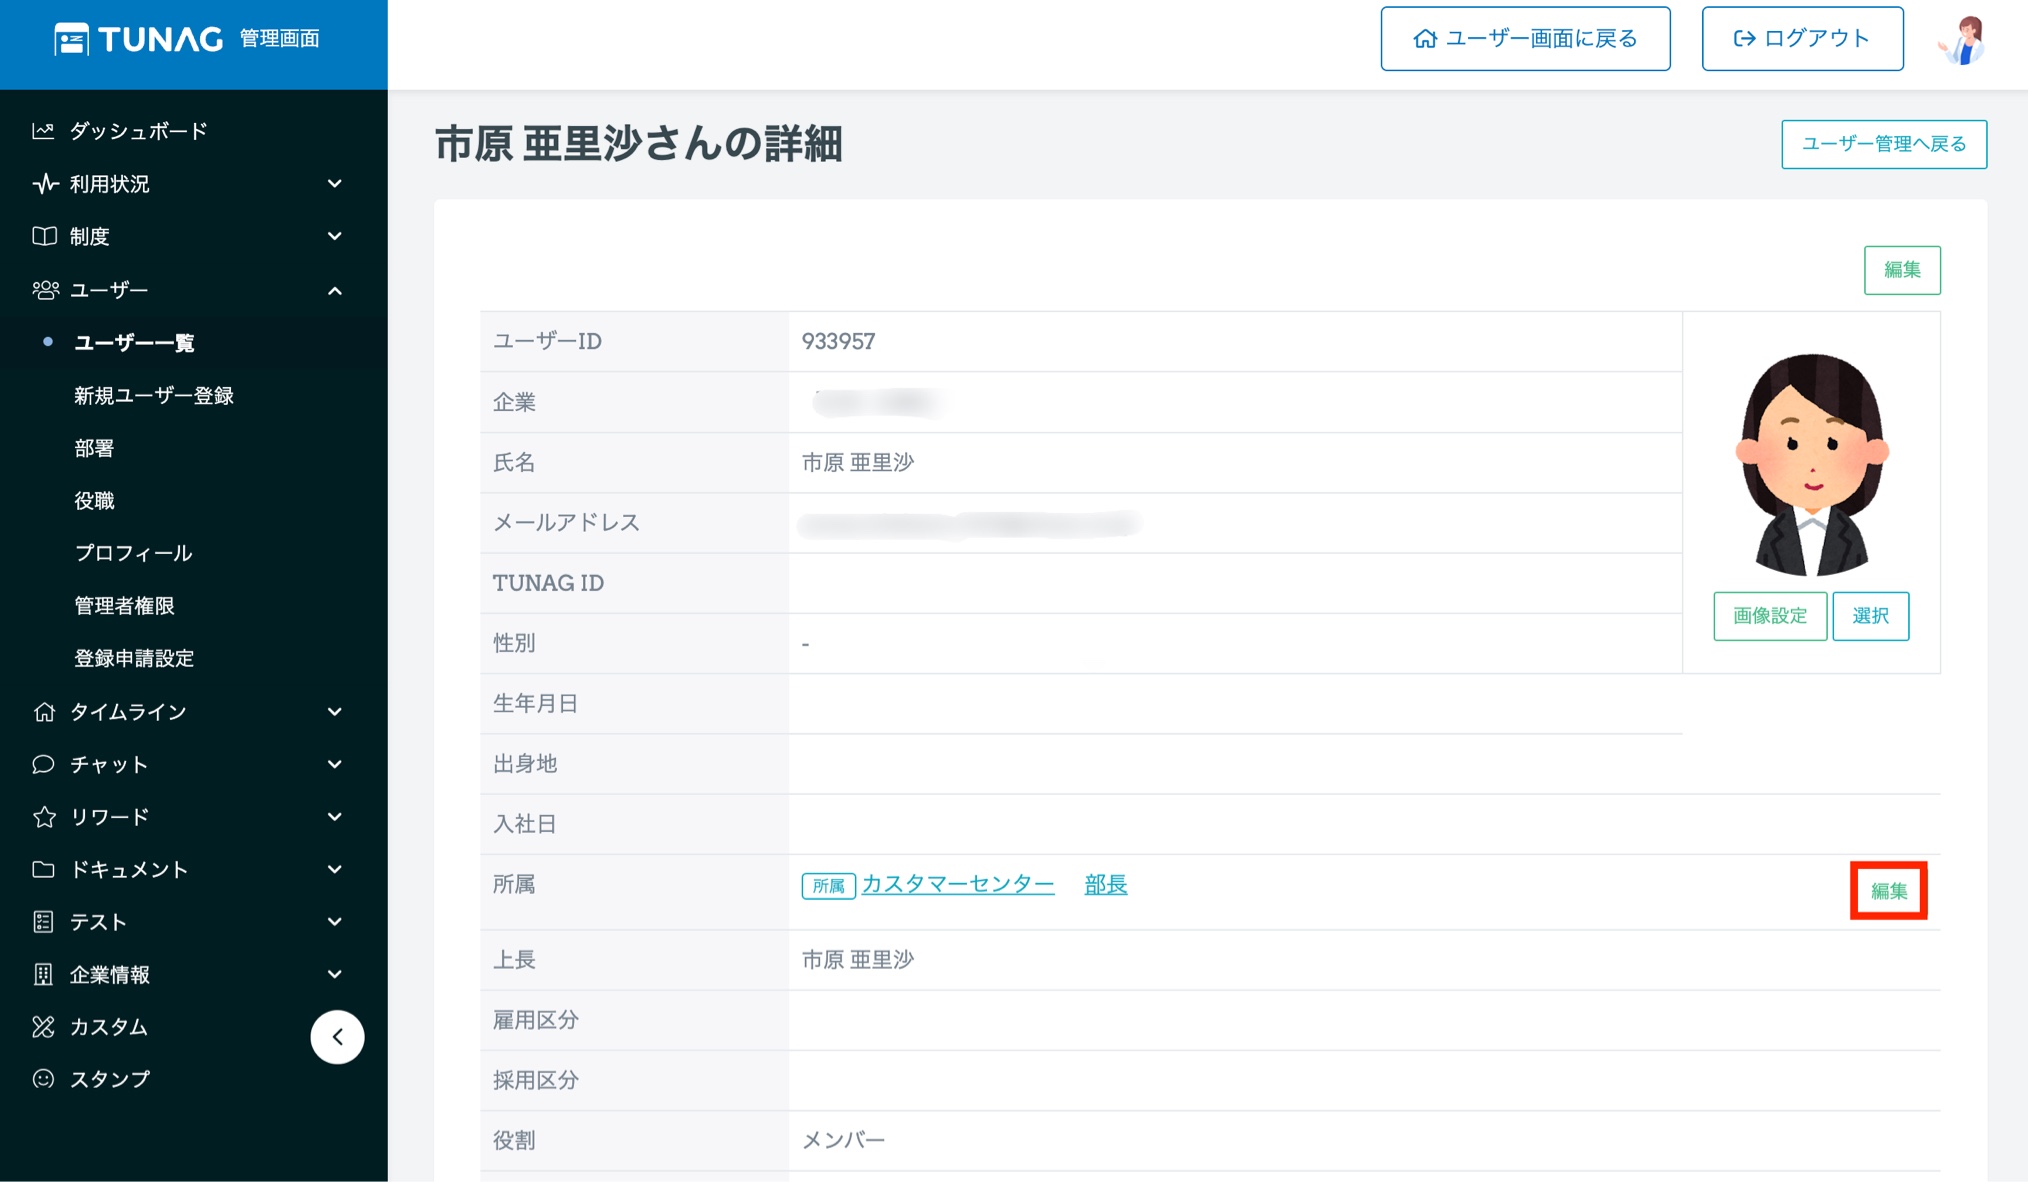This screenshot has width=2028, height=1182.
Task: Expand the 制度 menu chevron
Action: 335,236
